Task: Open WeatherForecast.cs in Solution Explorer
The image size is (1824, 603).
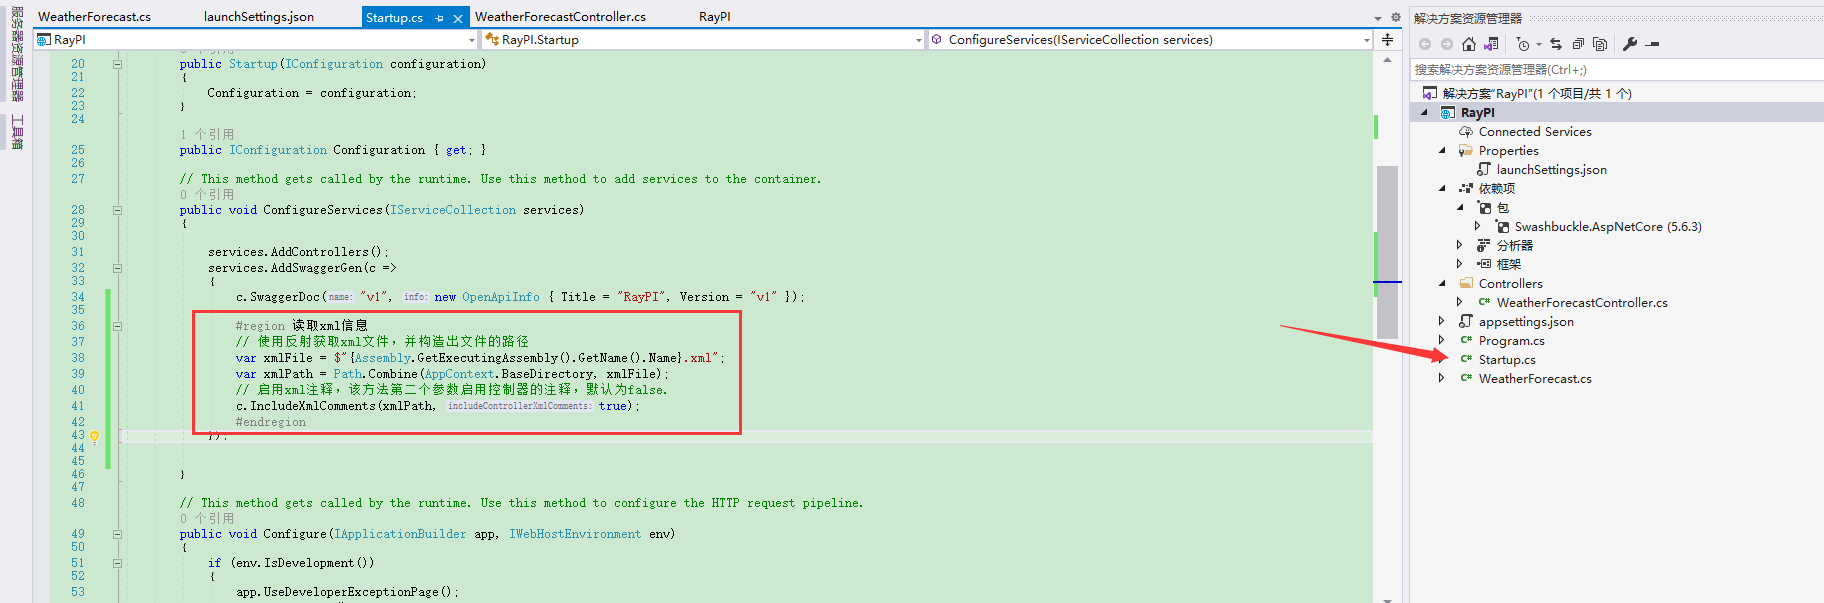Action: (1535, 378)
